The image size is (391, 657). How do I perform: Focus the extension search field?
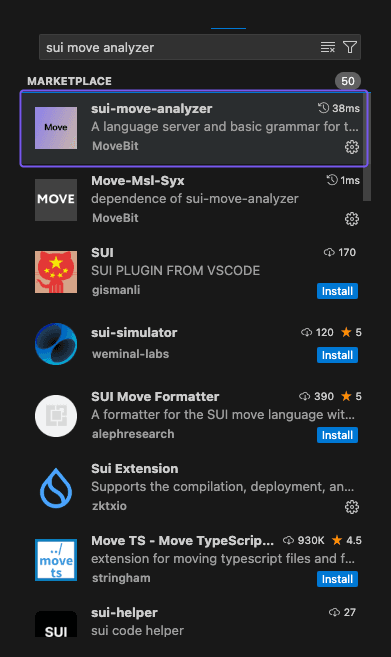[x=180, y=47]
